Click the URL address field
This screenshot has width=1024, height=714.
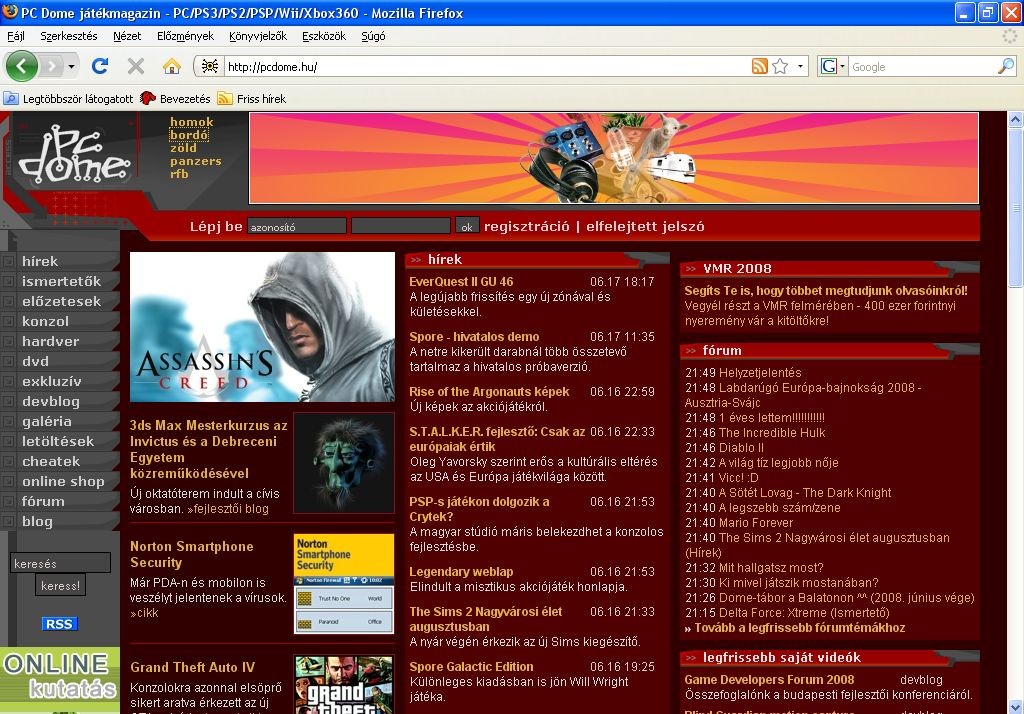[x=487, y=67]
